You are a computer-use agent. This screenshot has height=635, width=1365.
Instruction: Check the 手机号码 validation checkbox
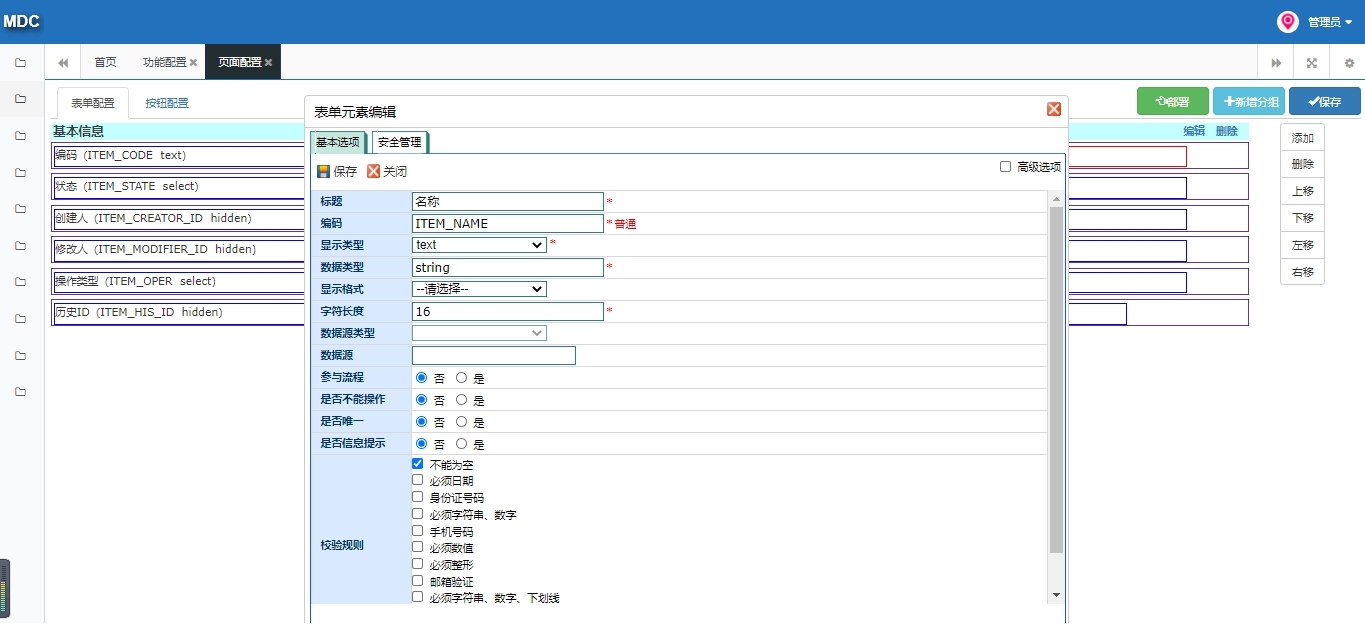pyautogui.click(x=418, y=531)
